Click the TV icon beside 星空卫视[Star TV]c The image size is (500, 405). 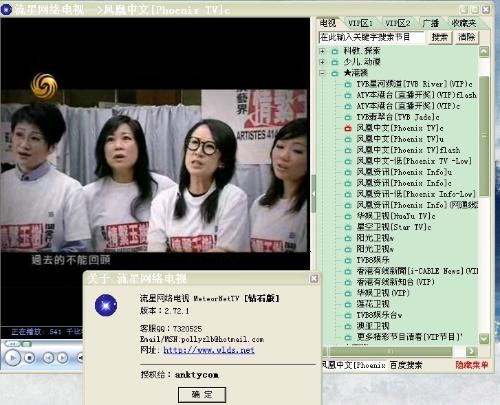(348, 227)
